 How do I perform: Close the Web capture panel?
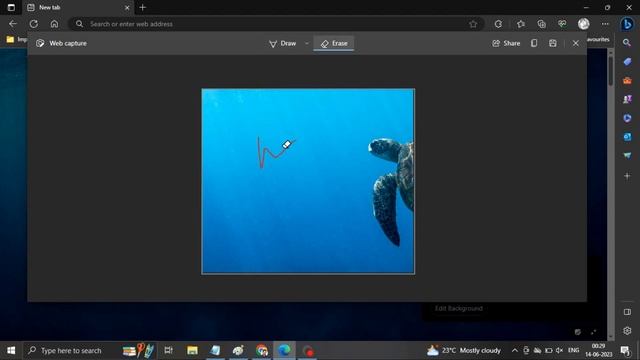[x=576, y=43]
